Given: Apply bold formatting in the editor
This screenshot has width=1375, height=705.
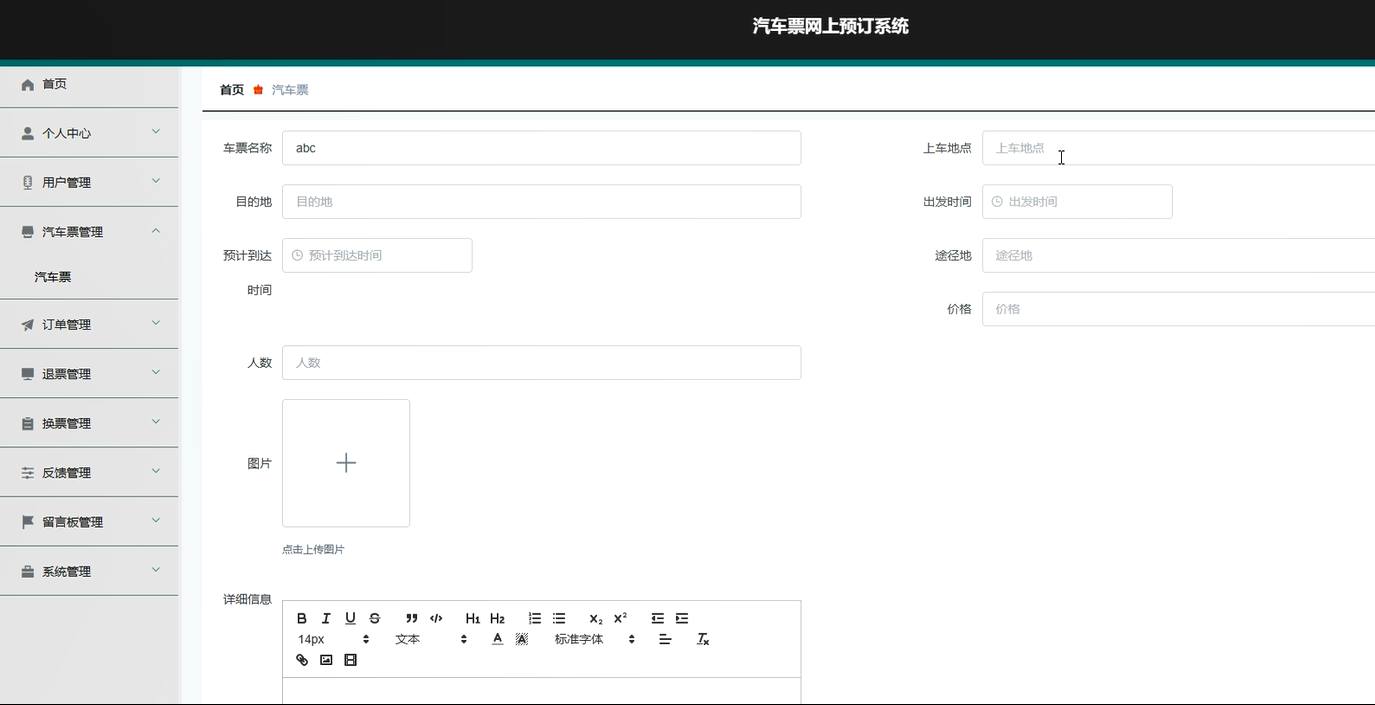Looking at the screenshot, I should coord(302,618).
